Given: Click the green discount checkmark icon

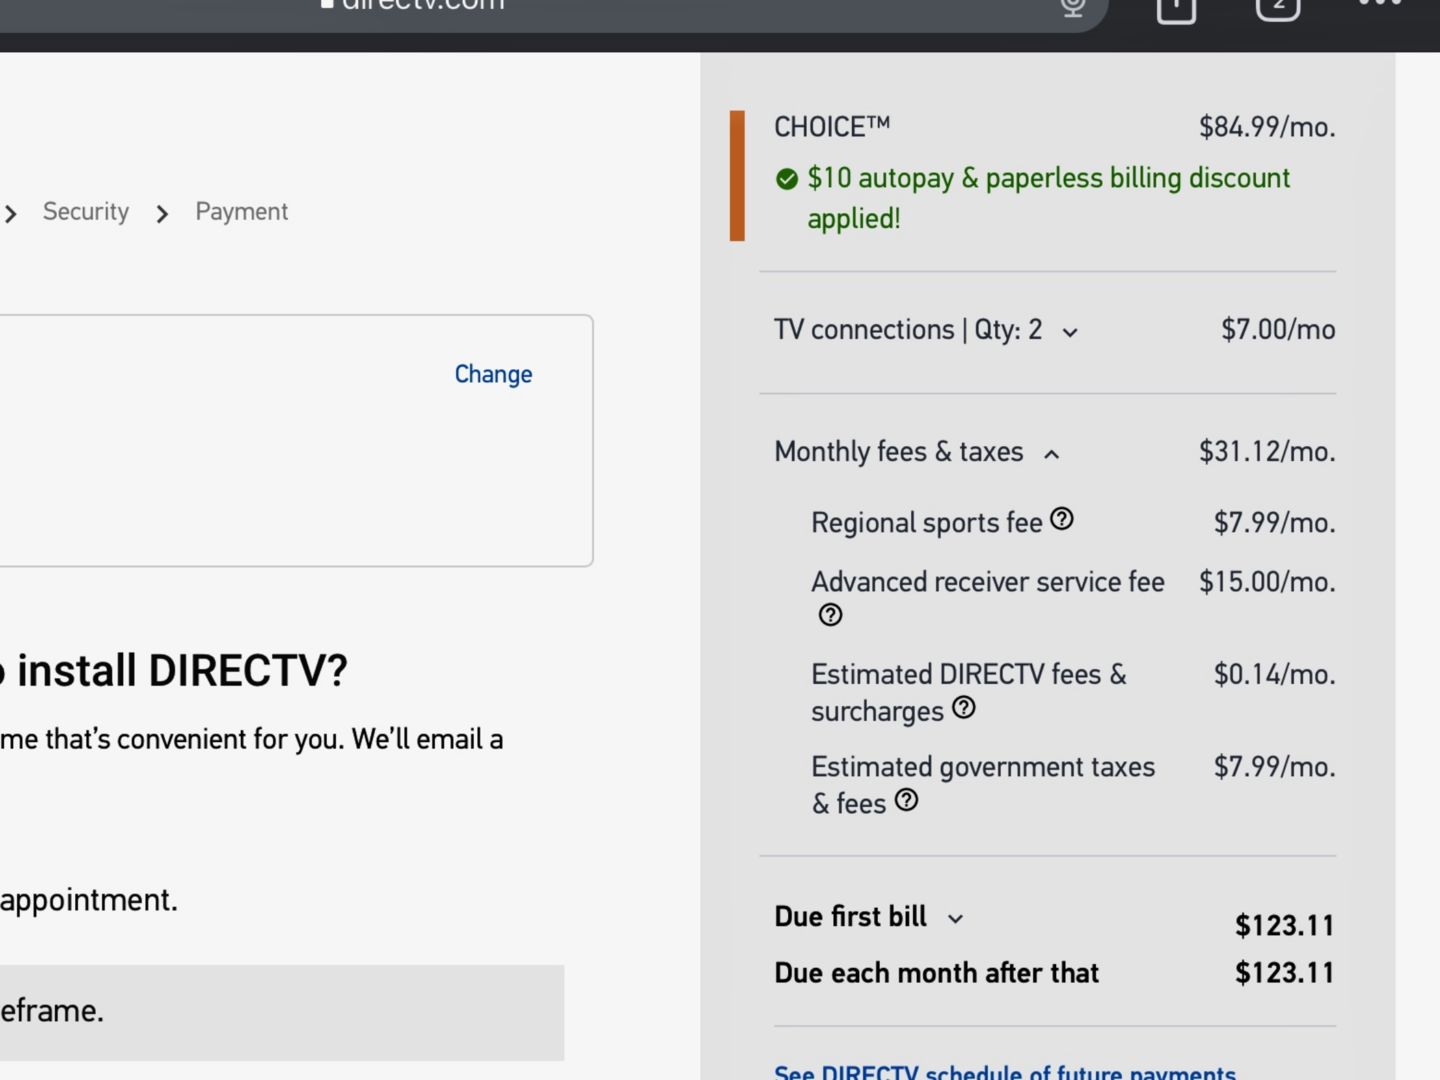Looking at the screenshot, I should pyautogui.click(x=787, y=179).
